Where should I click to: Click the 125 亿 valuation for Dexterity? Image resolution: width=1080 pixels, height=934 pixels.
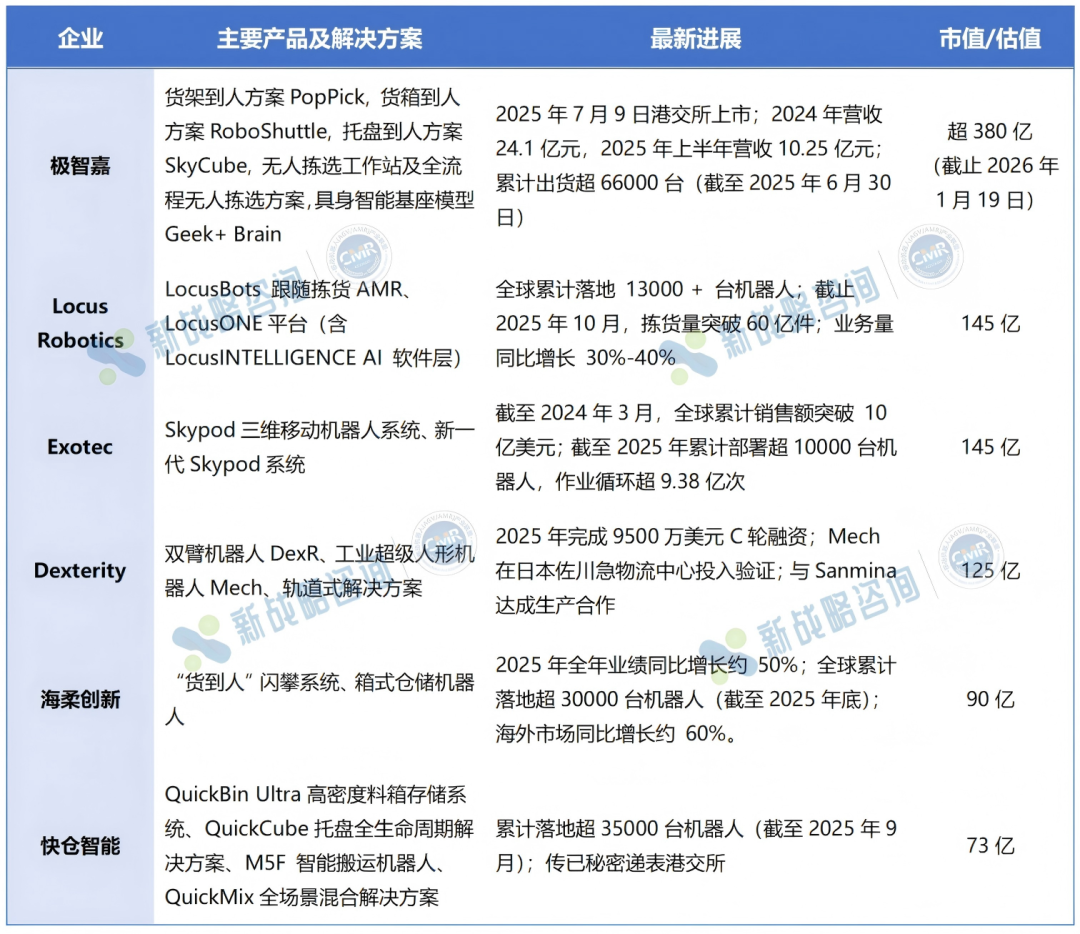(x=989, y=571)
